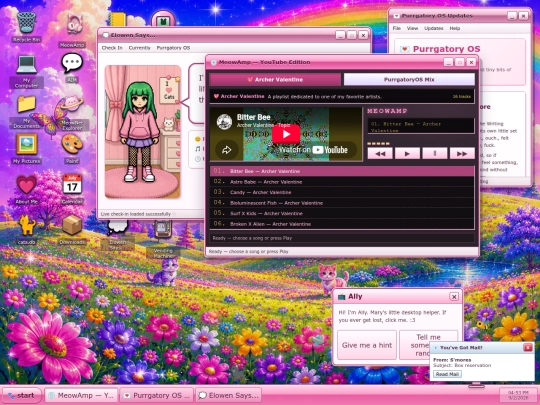Screen dimensions: 540x405
Task: Open the Calendar July 17 icon
Action: pos(72,189)
